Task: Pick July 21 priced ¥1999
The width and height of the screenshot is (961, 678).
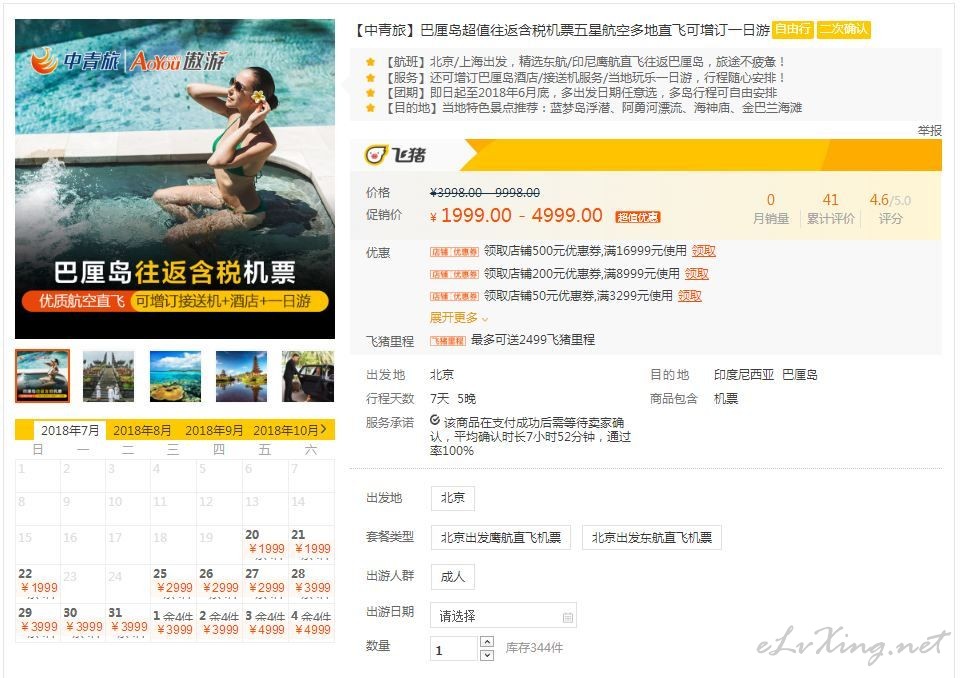Action: (312, 543)
